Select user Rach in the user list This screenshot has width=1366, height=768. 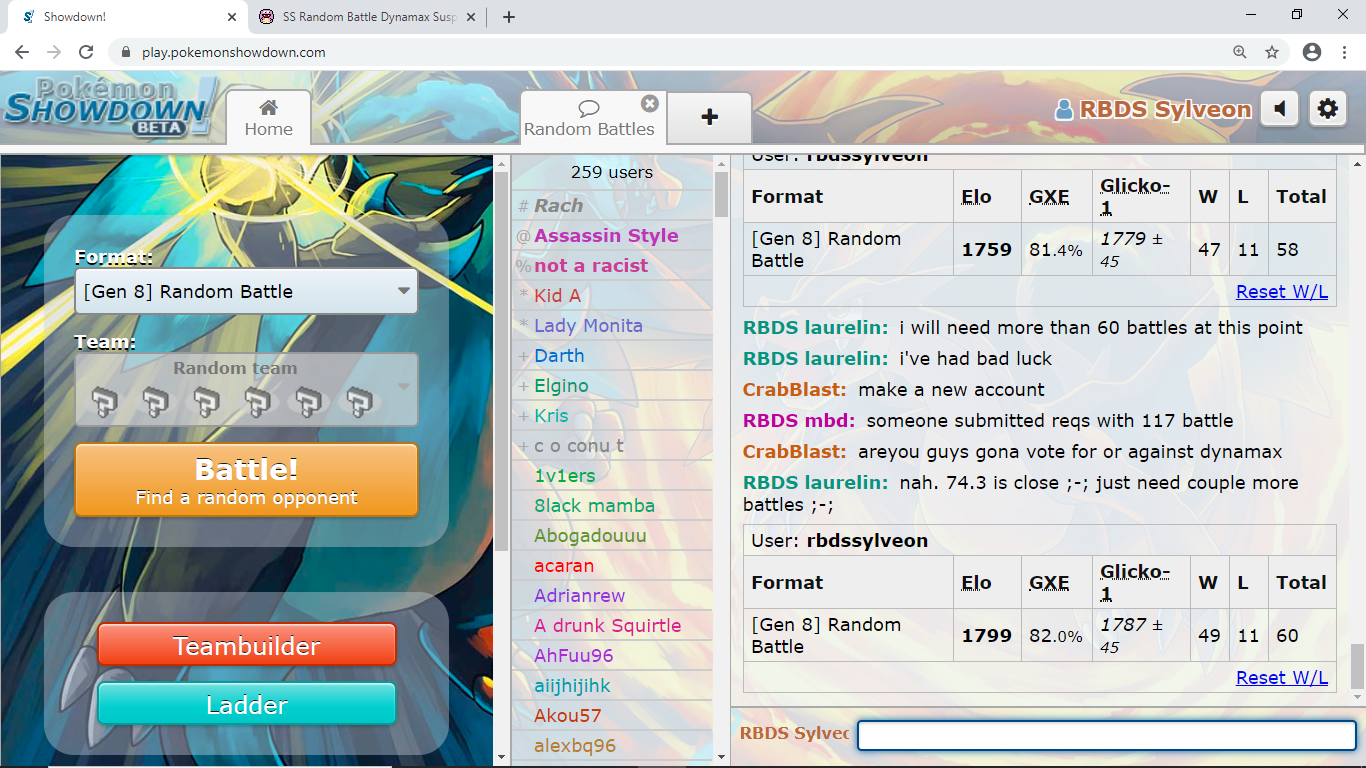(x=612, y=205)
